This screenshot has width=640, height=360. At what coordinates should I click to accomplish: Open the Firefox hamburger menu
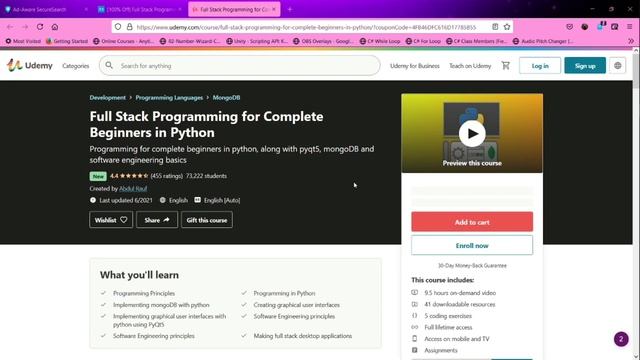click(x=630, y=27)
